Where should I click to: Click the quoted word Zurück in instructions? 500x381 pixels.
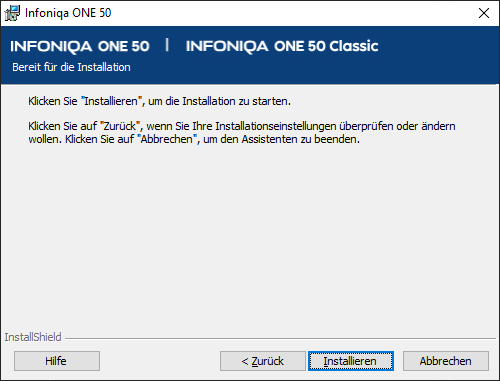pyautogui.click(x=120, y=126)
